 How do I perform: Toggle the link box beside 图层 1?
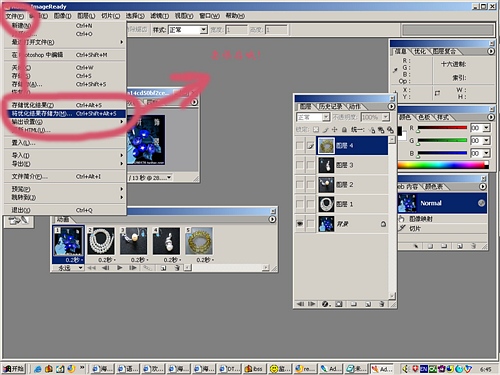pos(310,204)
